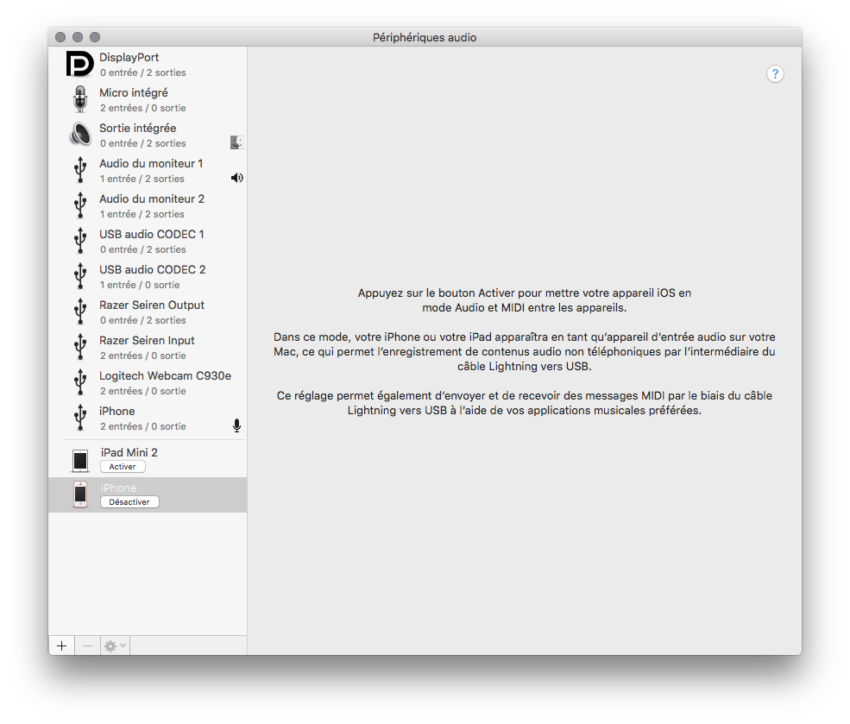Click USB icon of USB audio CODEC 1
This screenshot has width=850, height=724.
tap(80, 241)
